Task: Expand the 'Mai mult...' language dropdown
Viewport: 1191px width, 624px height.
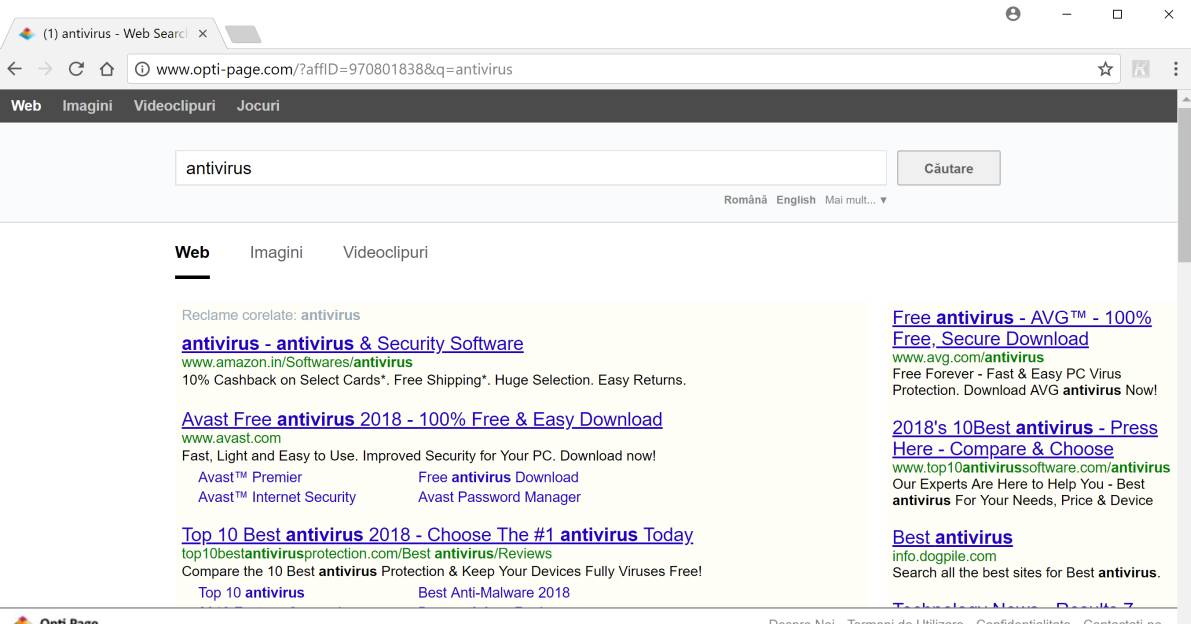Action: (x=855, y=200)
